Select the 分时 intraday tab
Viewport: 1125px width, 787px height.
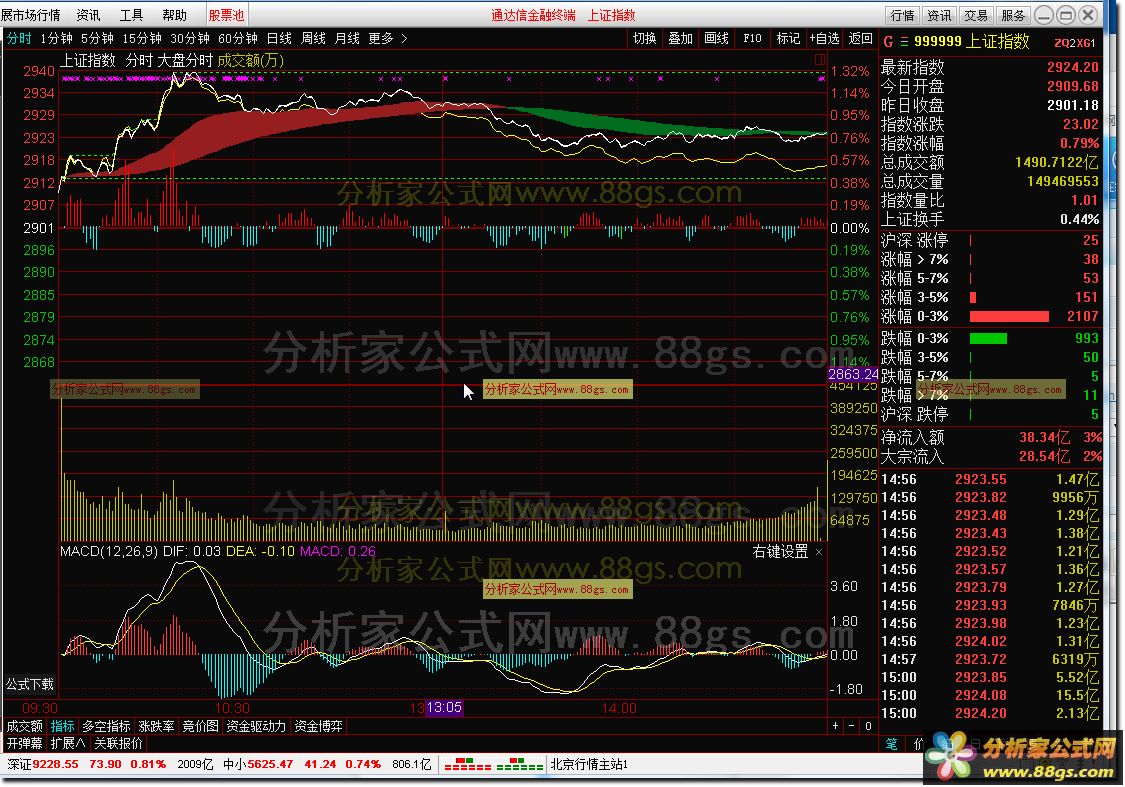pyautogui.click(x=19, y=39)
